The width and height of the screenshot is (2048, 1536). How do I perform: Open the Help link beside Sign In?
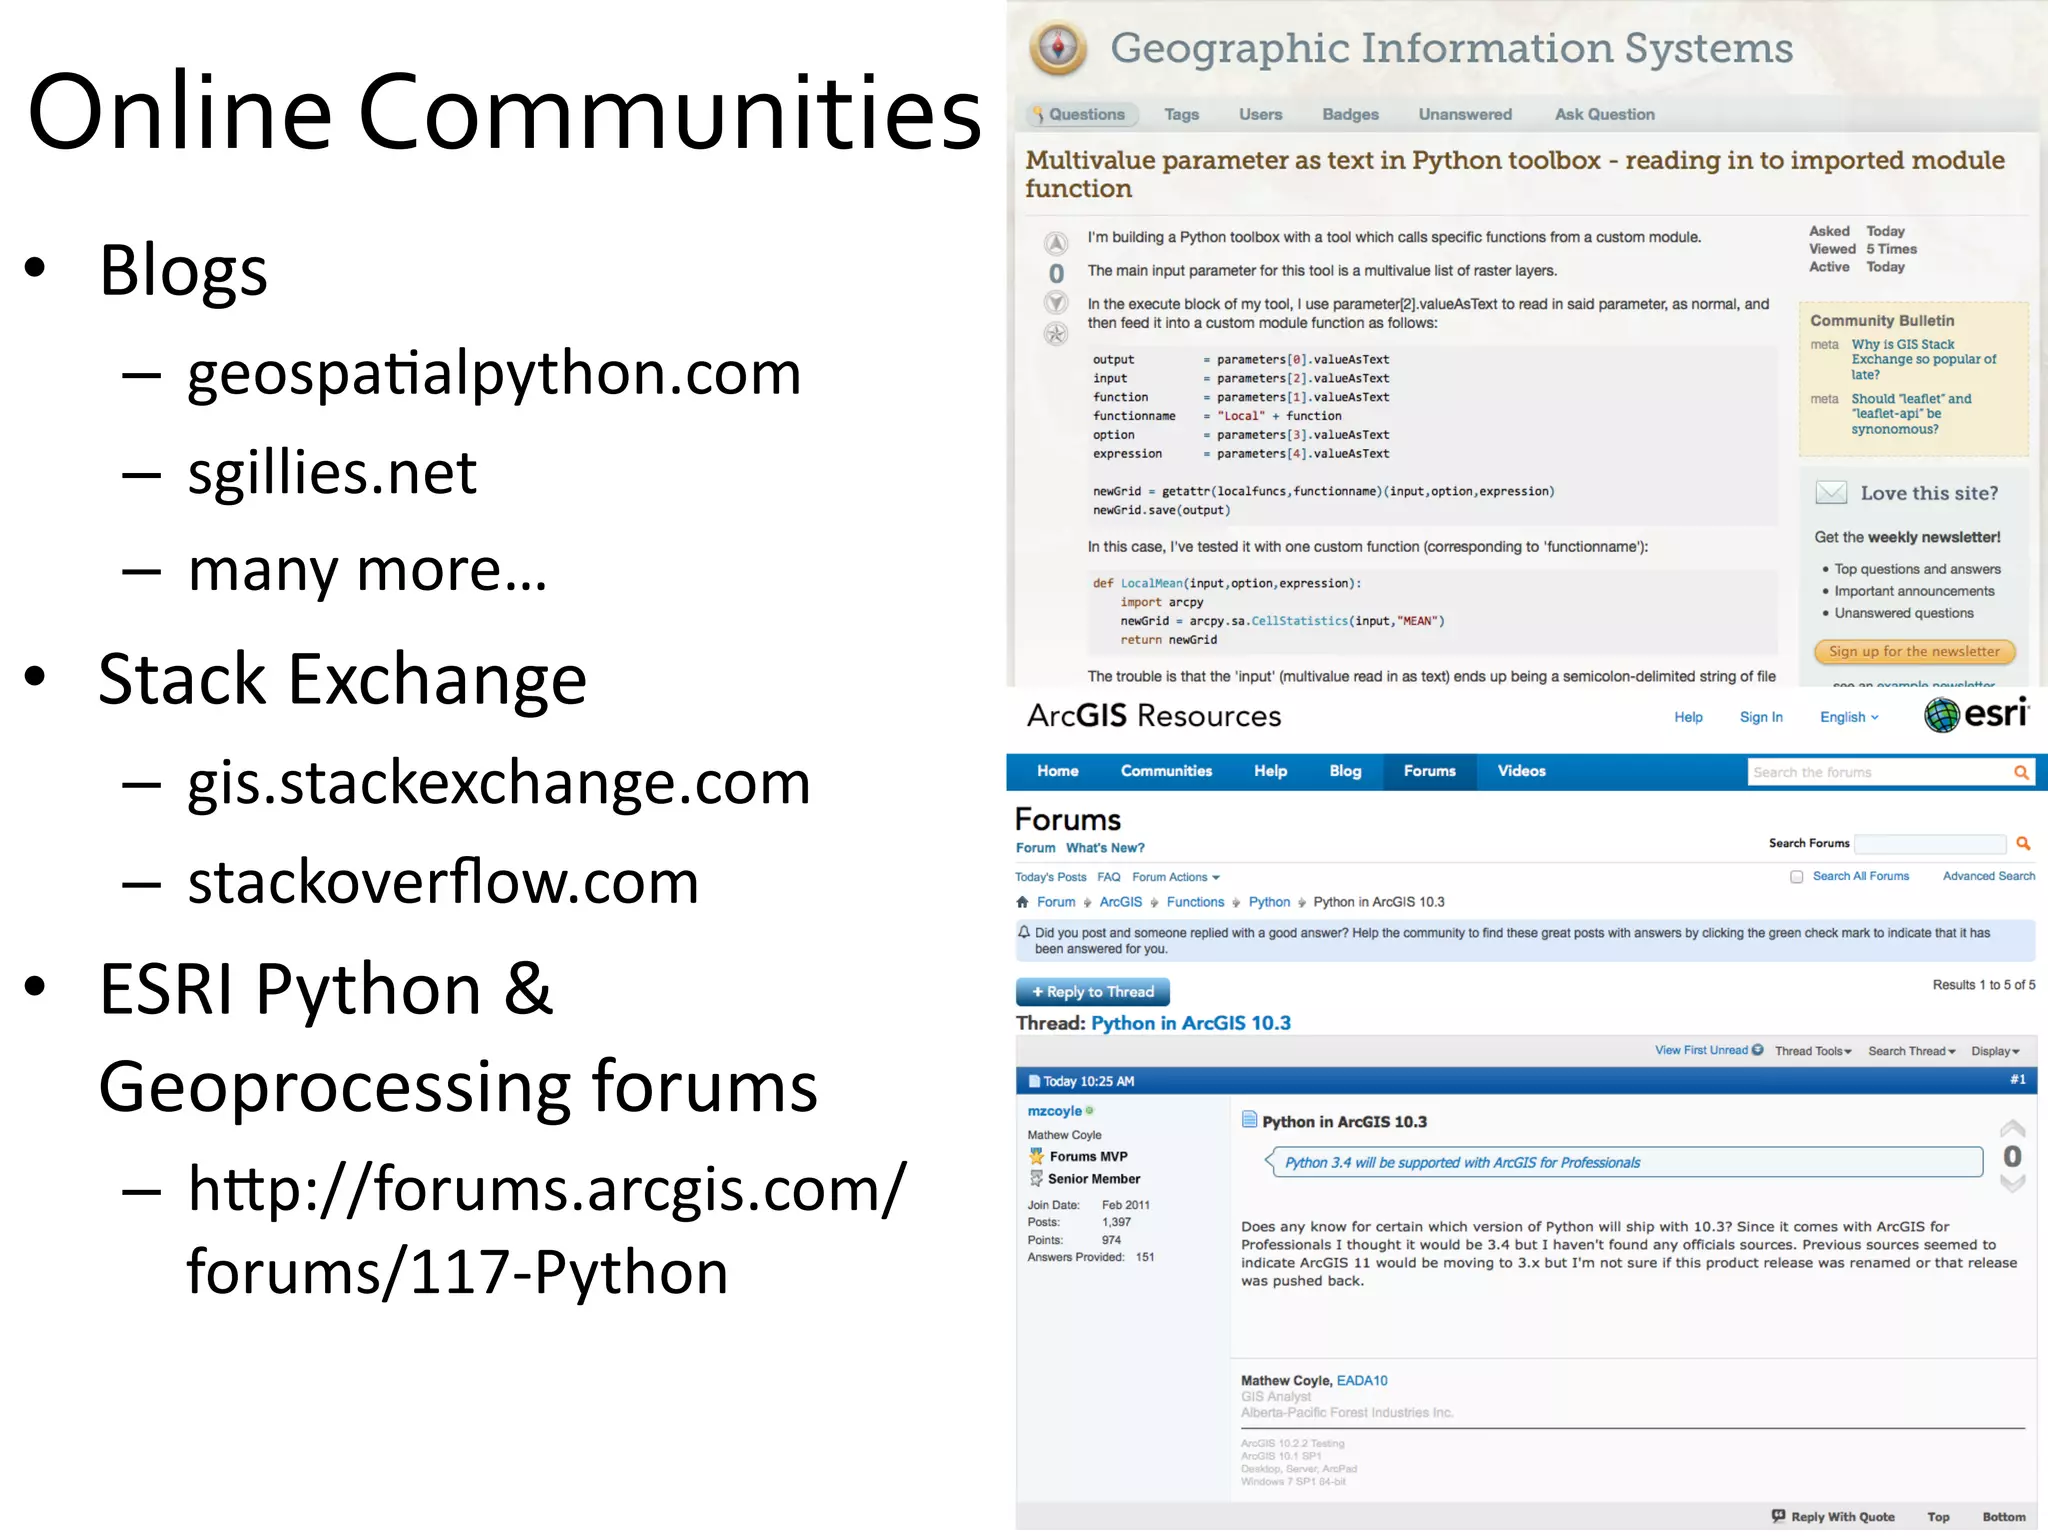coord(1688,717)
